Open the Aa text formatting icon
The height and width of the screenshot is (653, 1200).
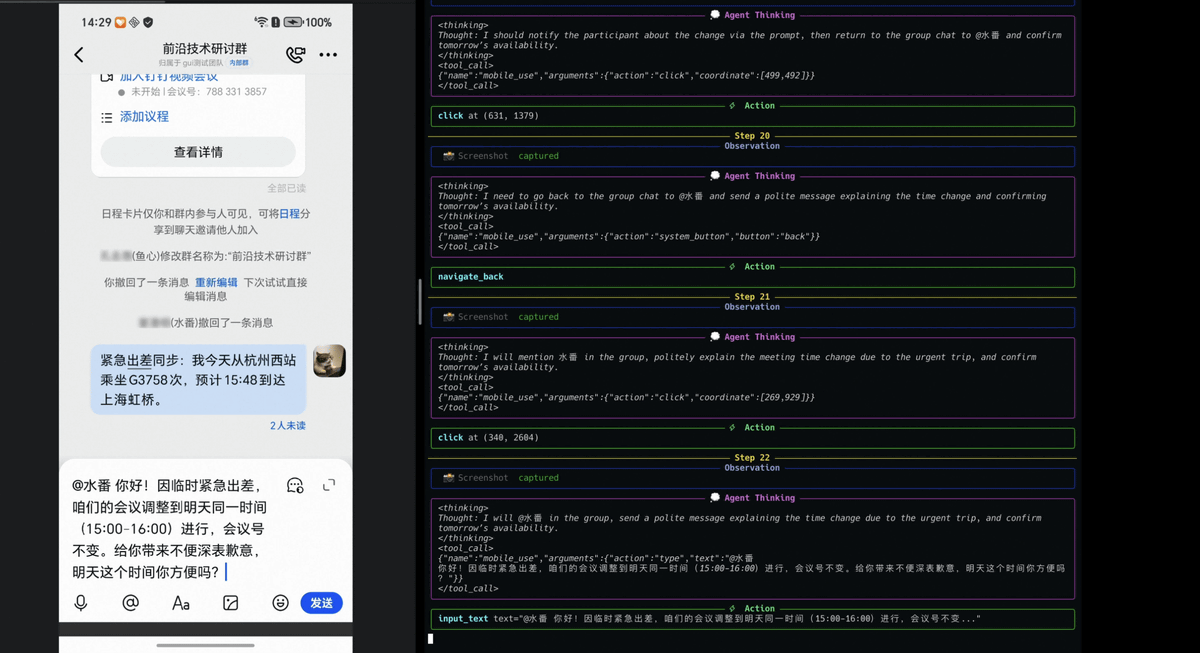pyautogui.click(x=180, y=603)
